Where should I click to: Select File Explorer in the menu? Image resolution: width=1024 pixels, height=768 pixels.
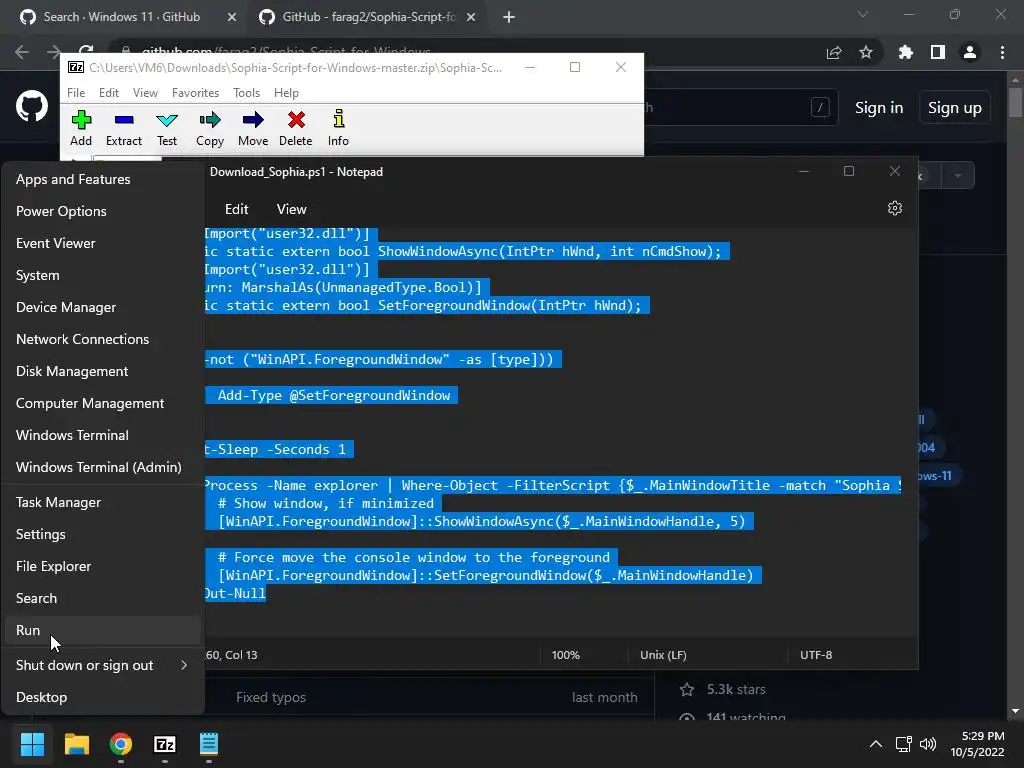[103, 566]
